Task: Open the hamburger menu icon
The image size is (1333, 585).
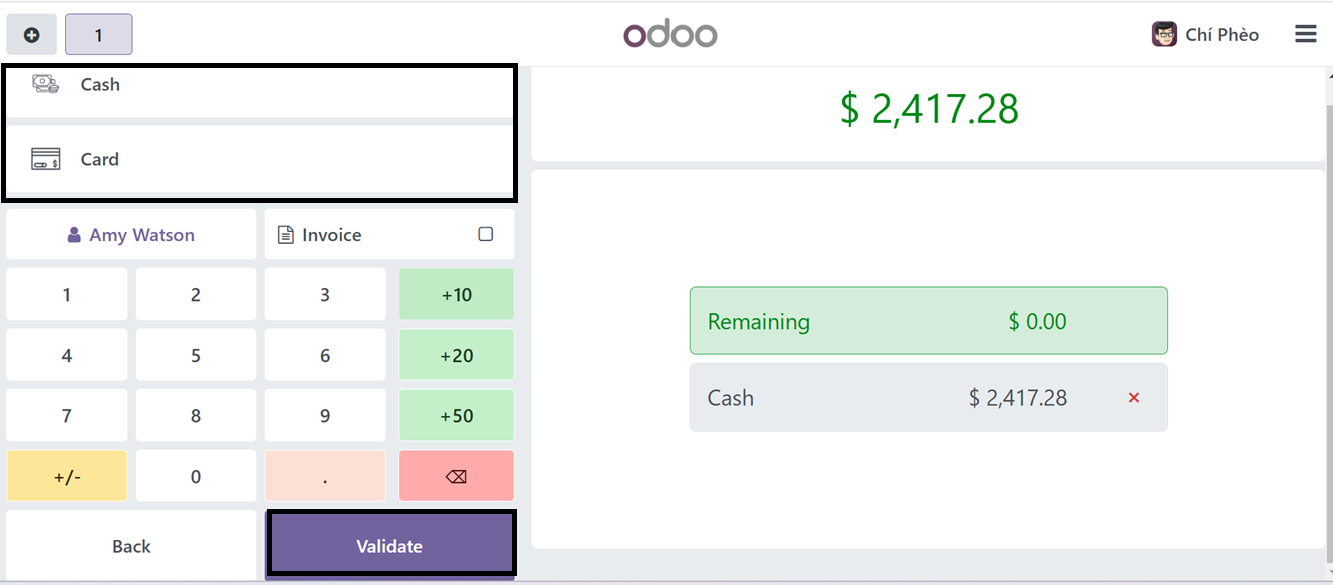Action: [1305, 34]
